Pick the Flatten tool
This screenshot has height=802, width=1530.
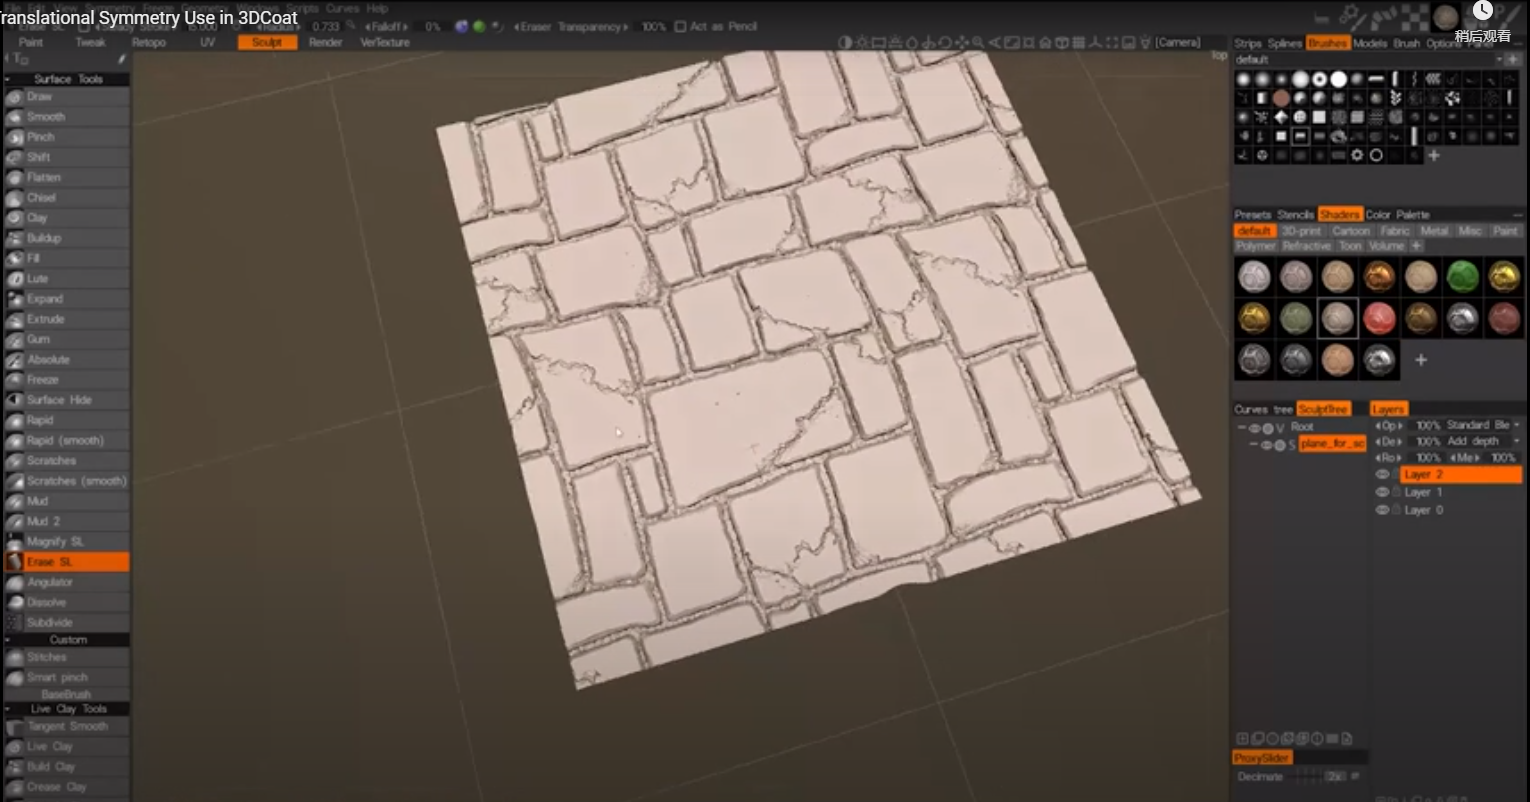66,177
